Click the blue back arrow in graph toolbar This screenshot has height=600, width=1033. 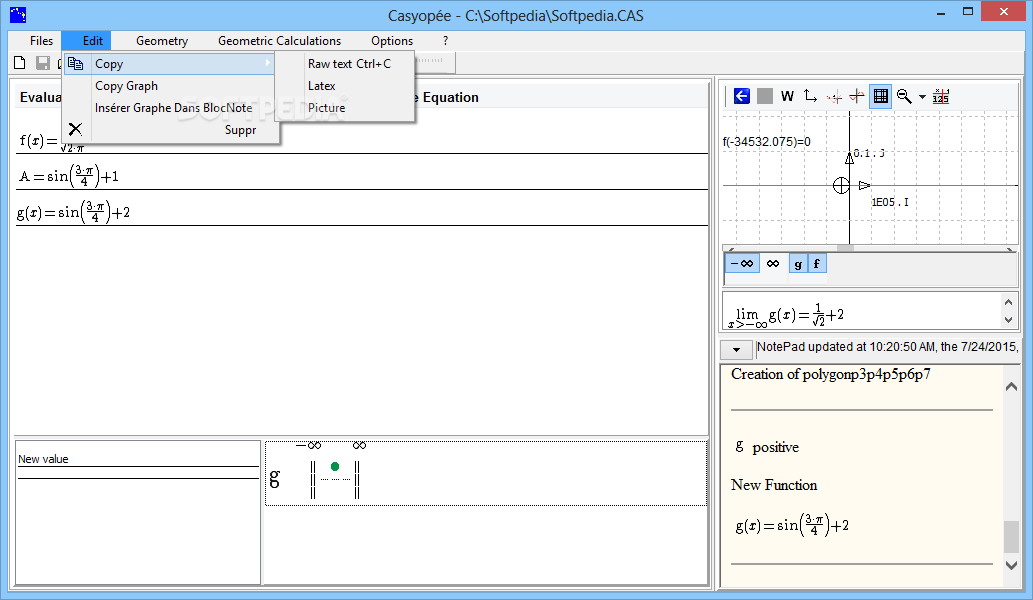[742, 96]
